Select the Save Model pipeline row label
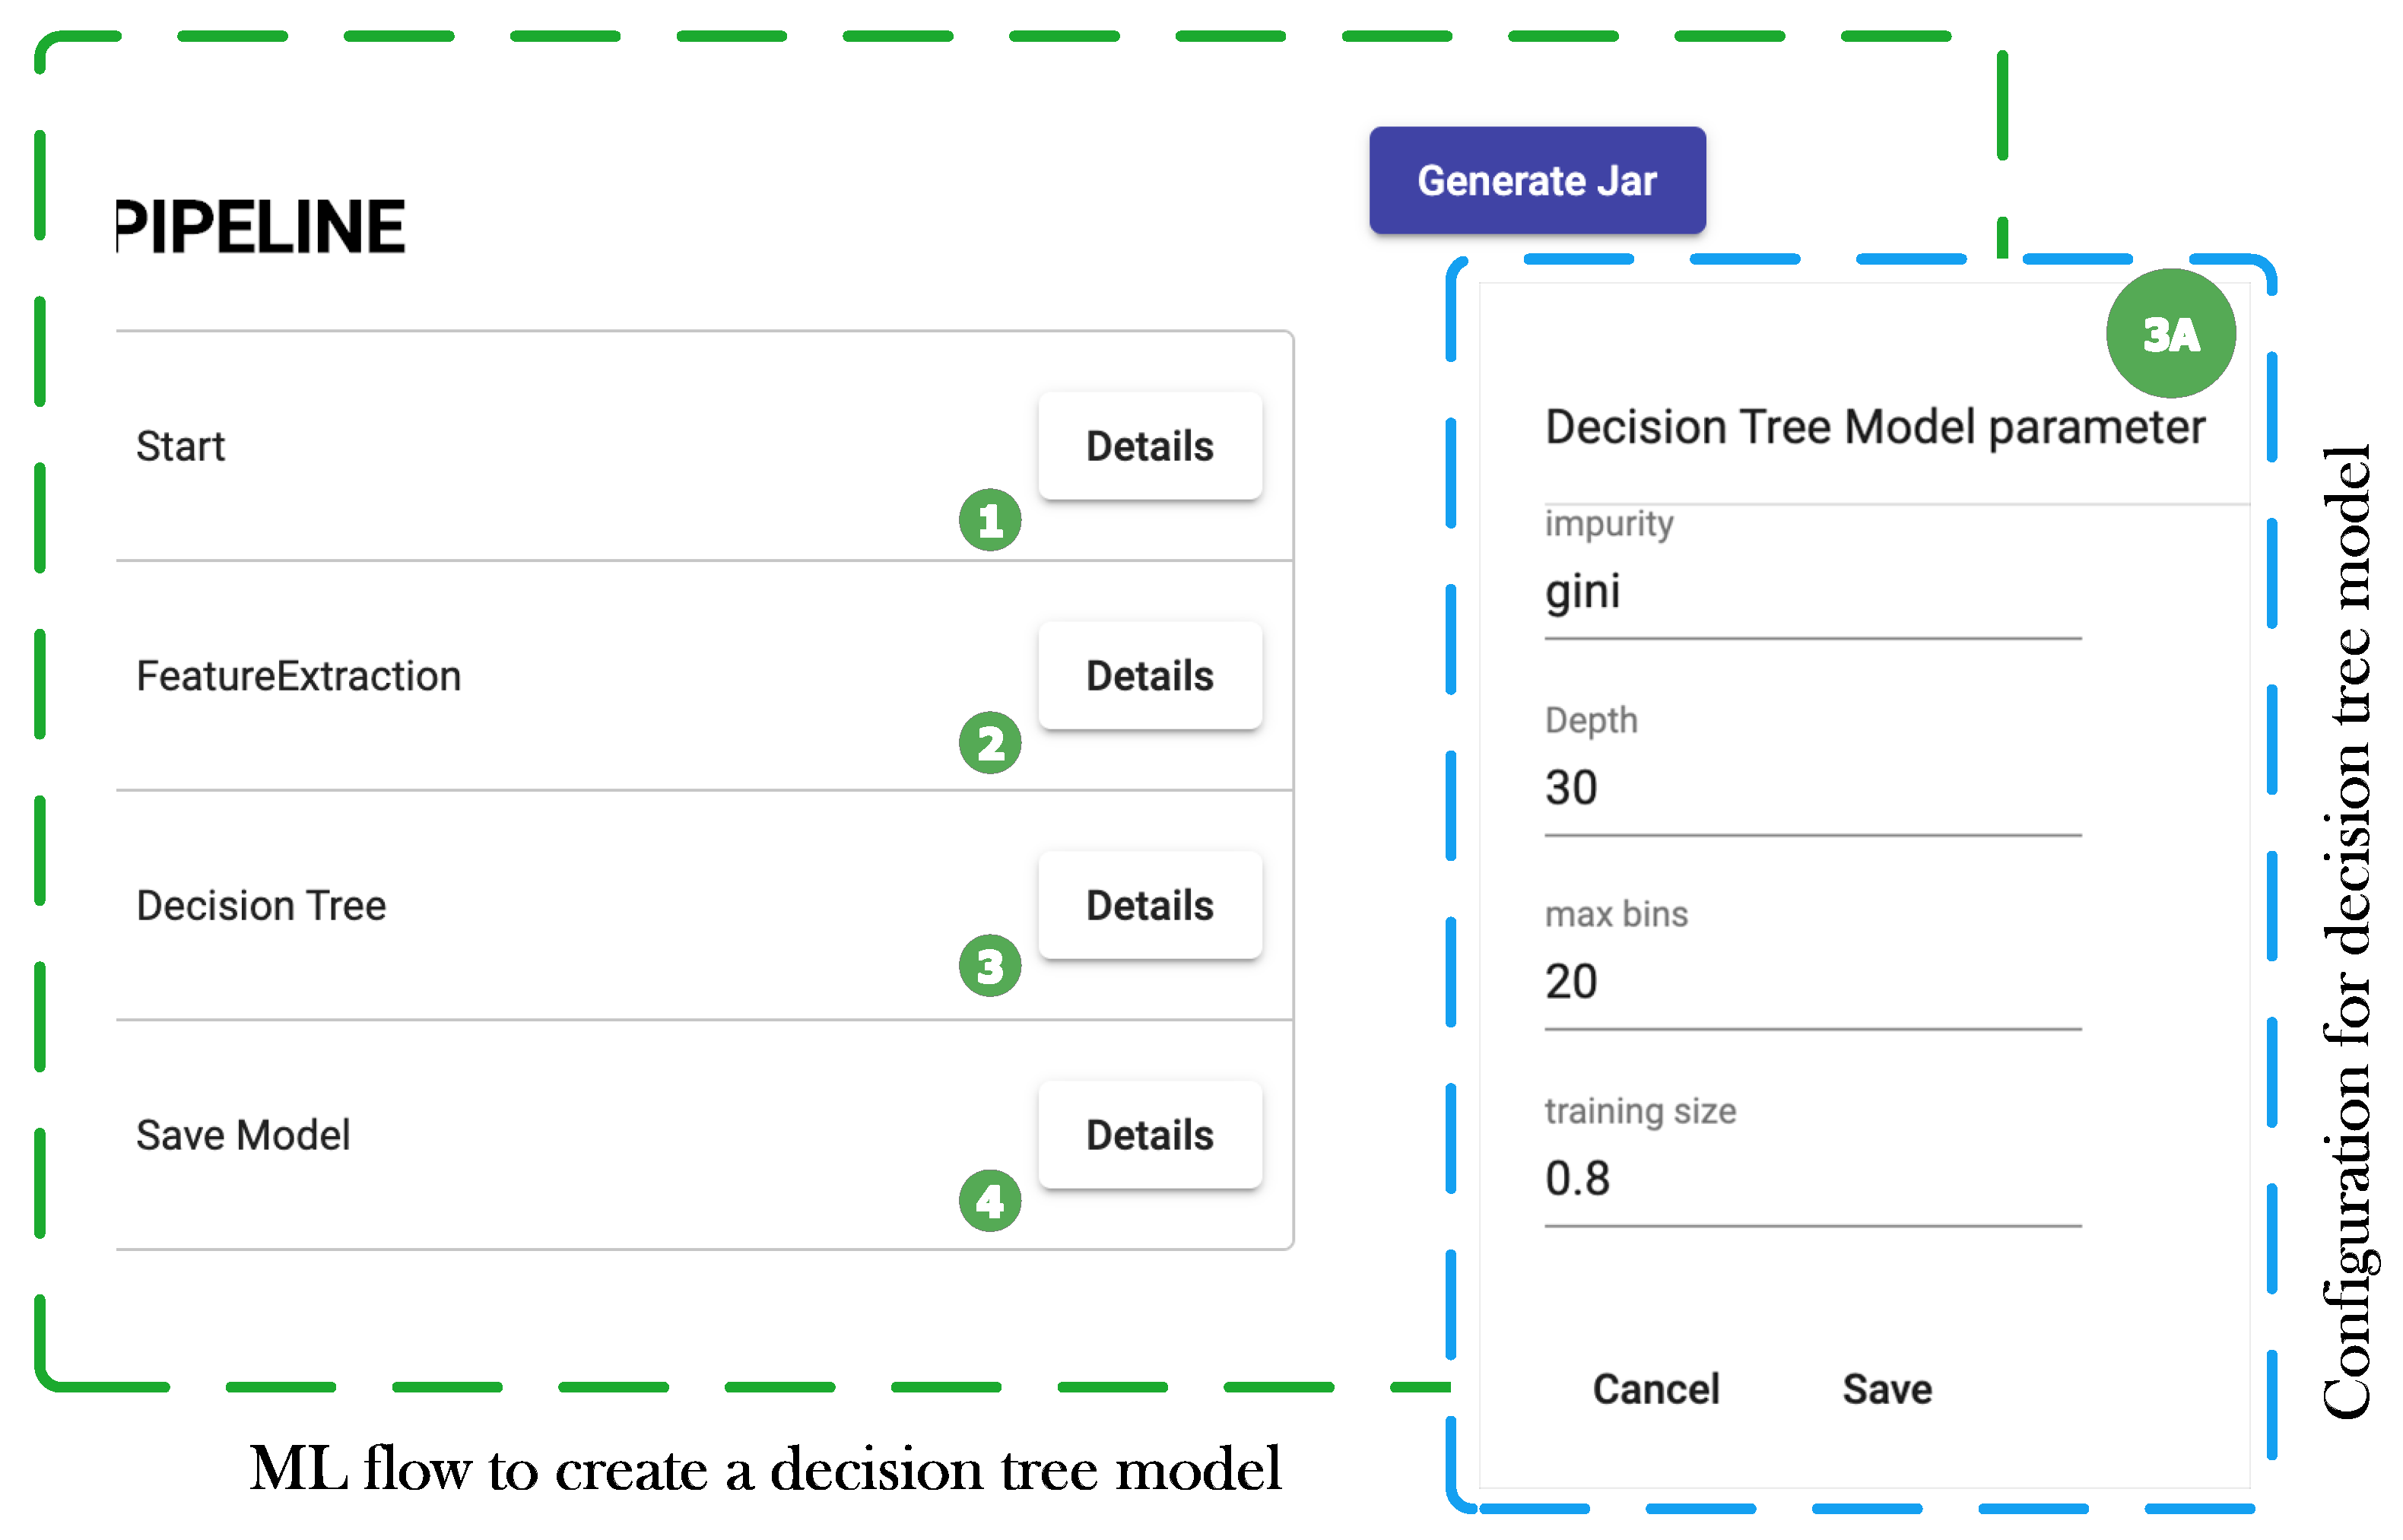Image resolution: width=2403 pixels, height=1540 pixels. click(243, 1135)
